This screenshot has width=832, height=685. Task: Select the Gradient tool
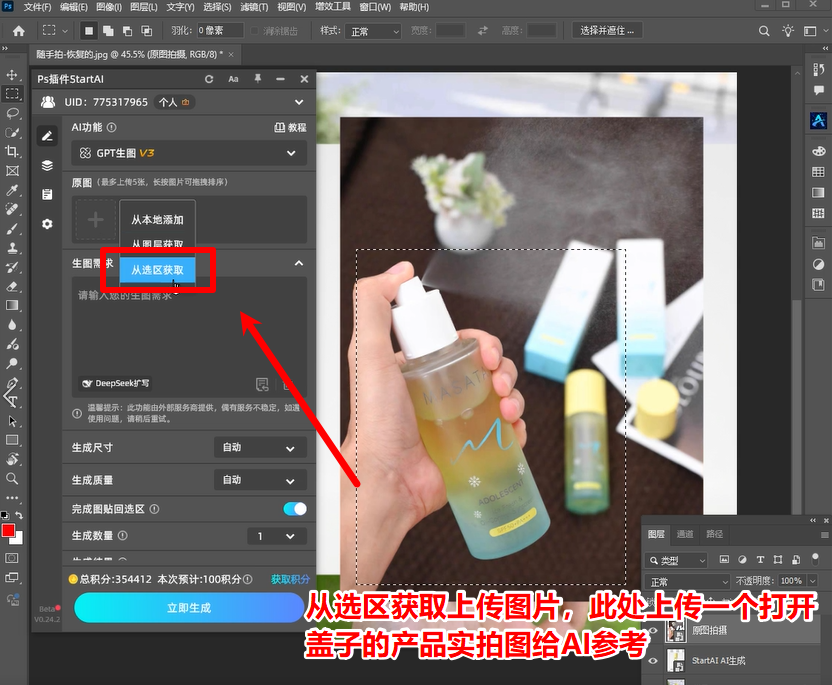pos(12,306)
